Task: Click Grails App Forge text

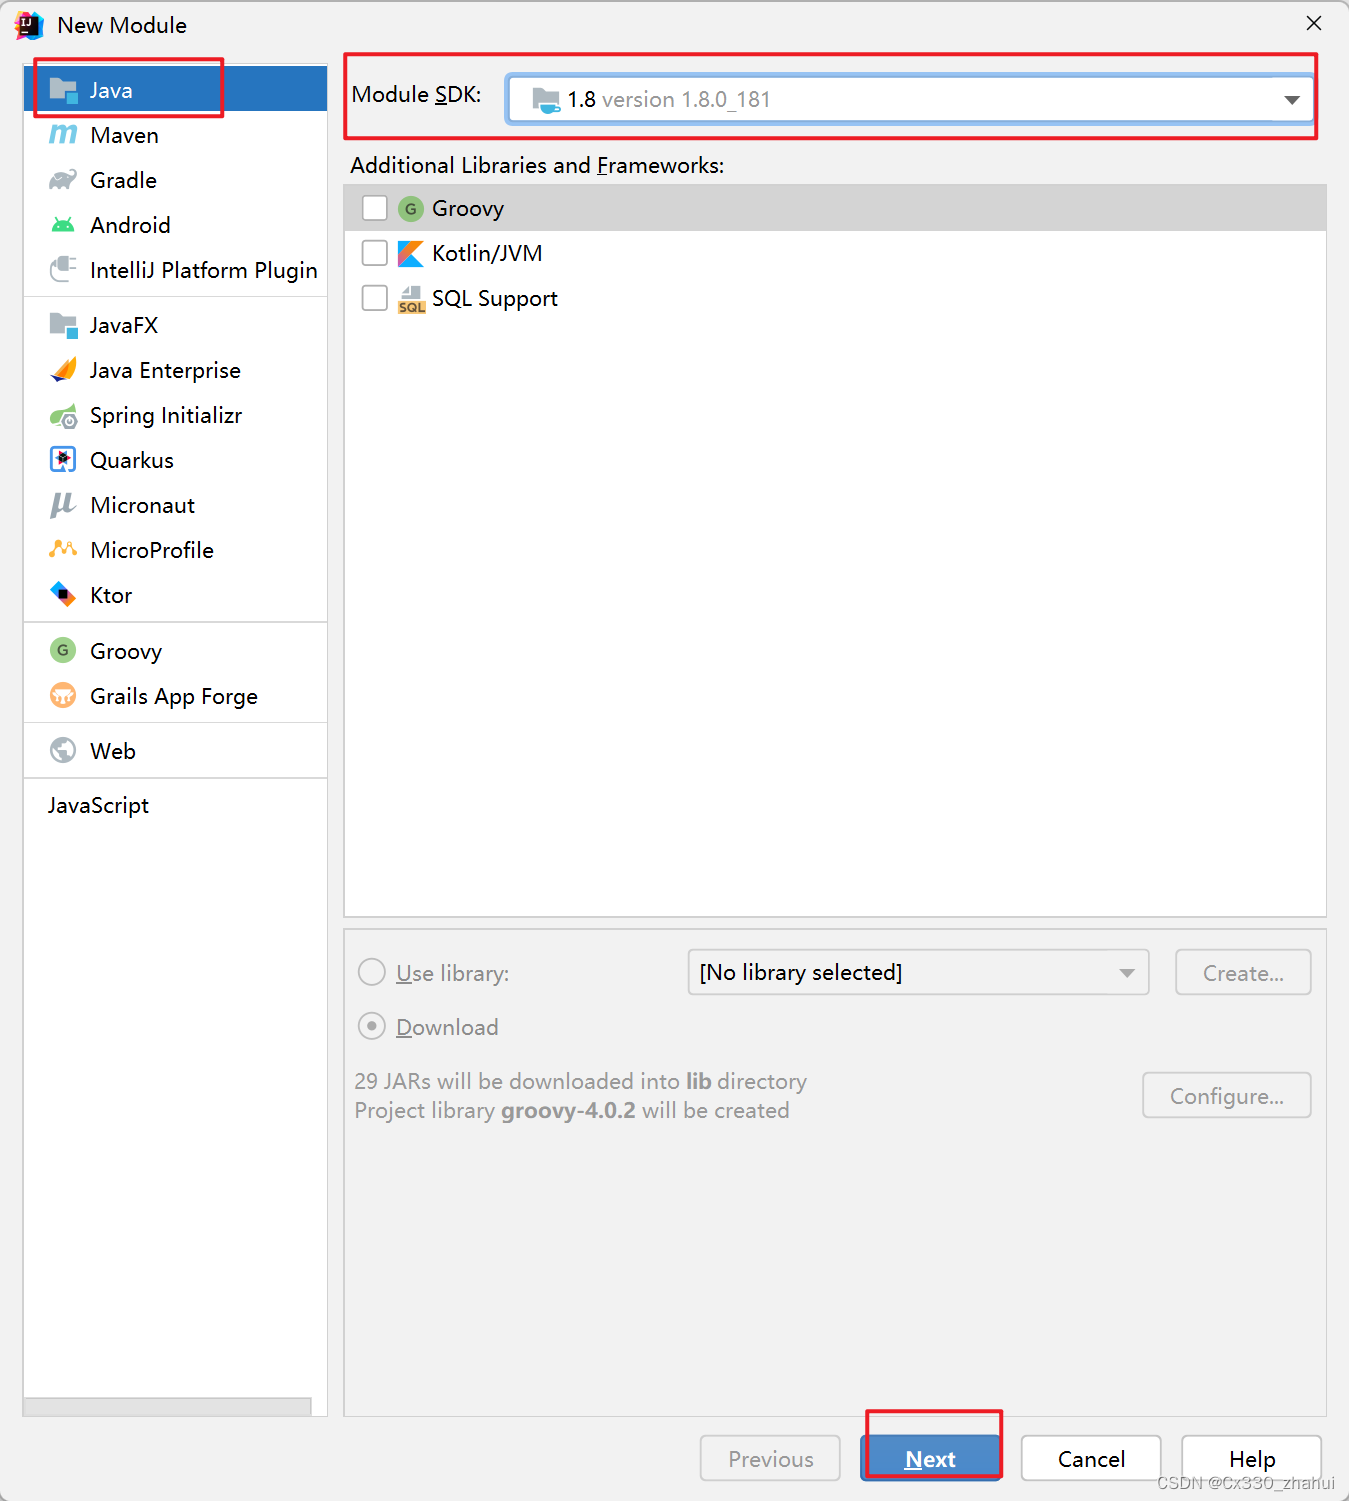Action: coord(174,696)
